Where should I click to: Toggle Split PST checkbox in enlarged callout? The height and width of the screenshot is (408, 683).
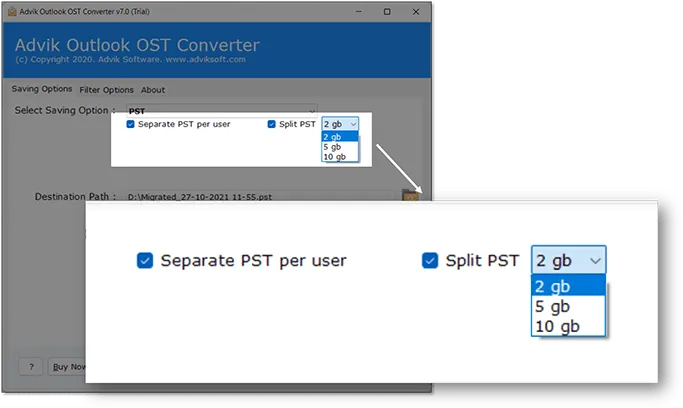(x=430, y=260)
